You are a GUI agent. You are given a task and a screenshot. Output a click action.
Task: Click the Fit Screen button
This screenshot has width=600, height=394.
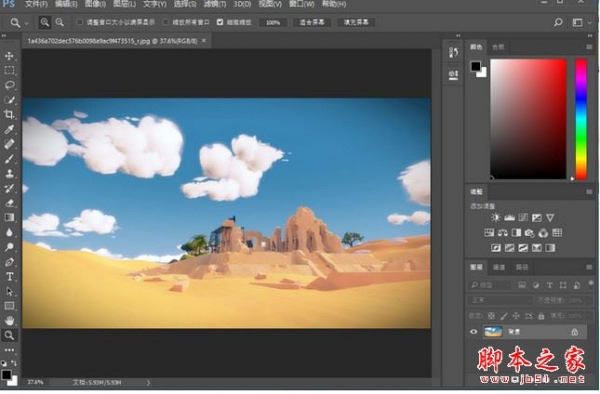click(x=312, y=23)
